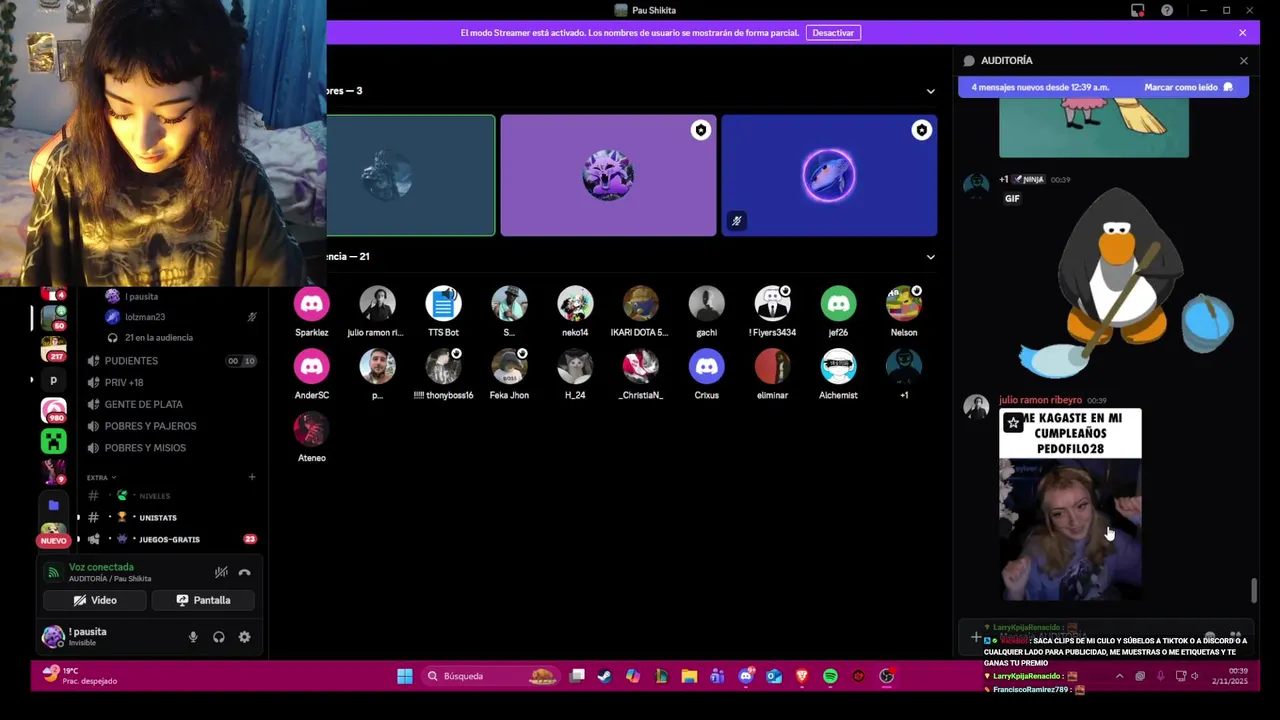1280x720 pixels.
Task: Toggle headphone deafen in user panel
Action: (x=219, y=637)
